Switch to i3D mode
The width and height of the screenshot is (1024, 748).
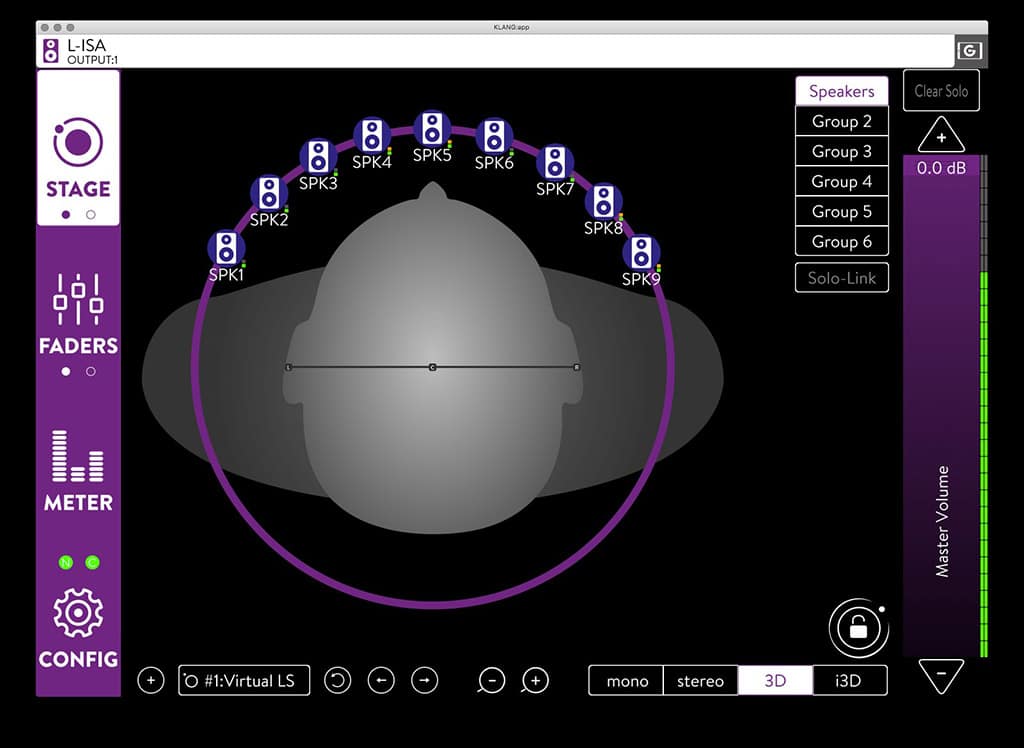(849, 681)
